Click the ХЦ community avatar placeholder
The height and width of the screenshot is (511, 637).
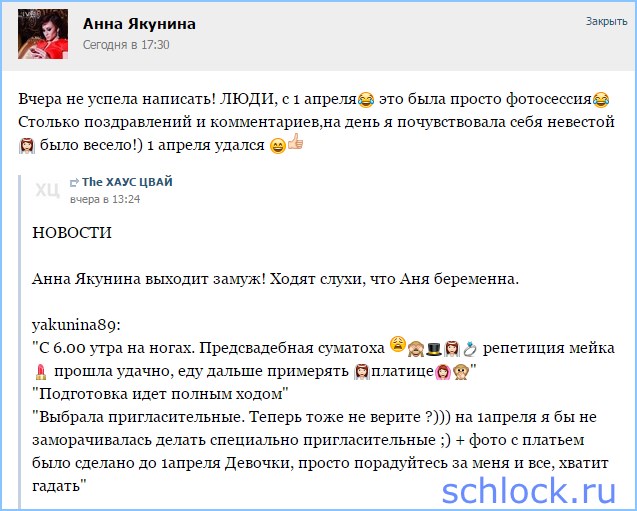point(46,190)
